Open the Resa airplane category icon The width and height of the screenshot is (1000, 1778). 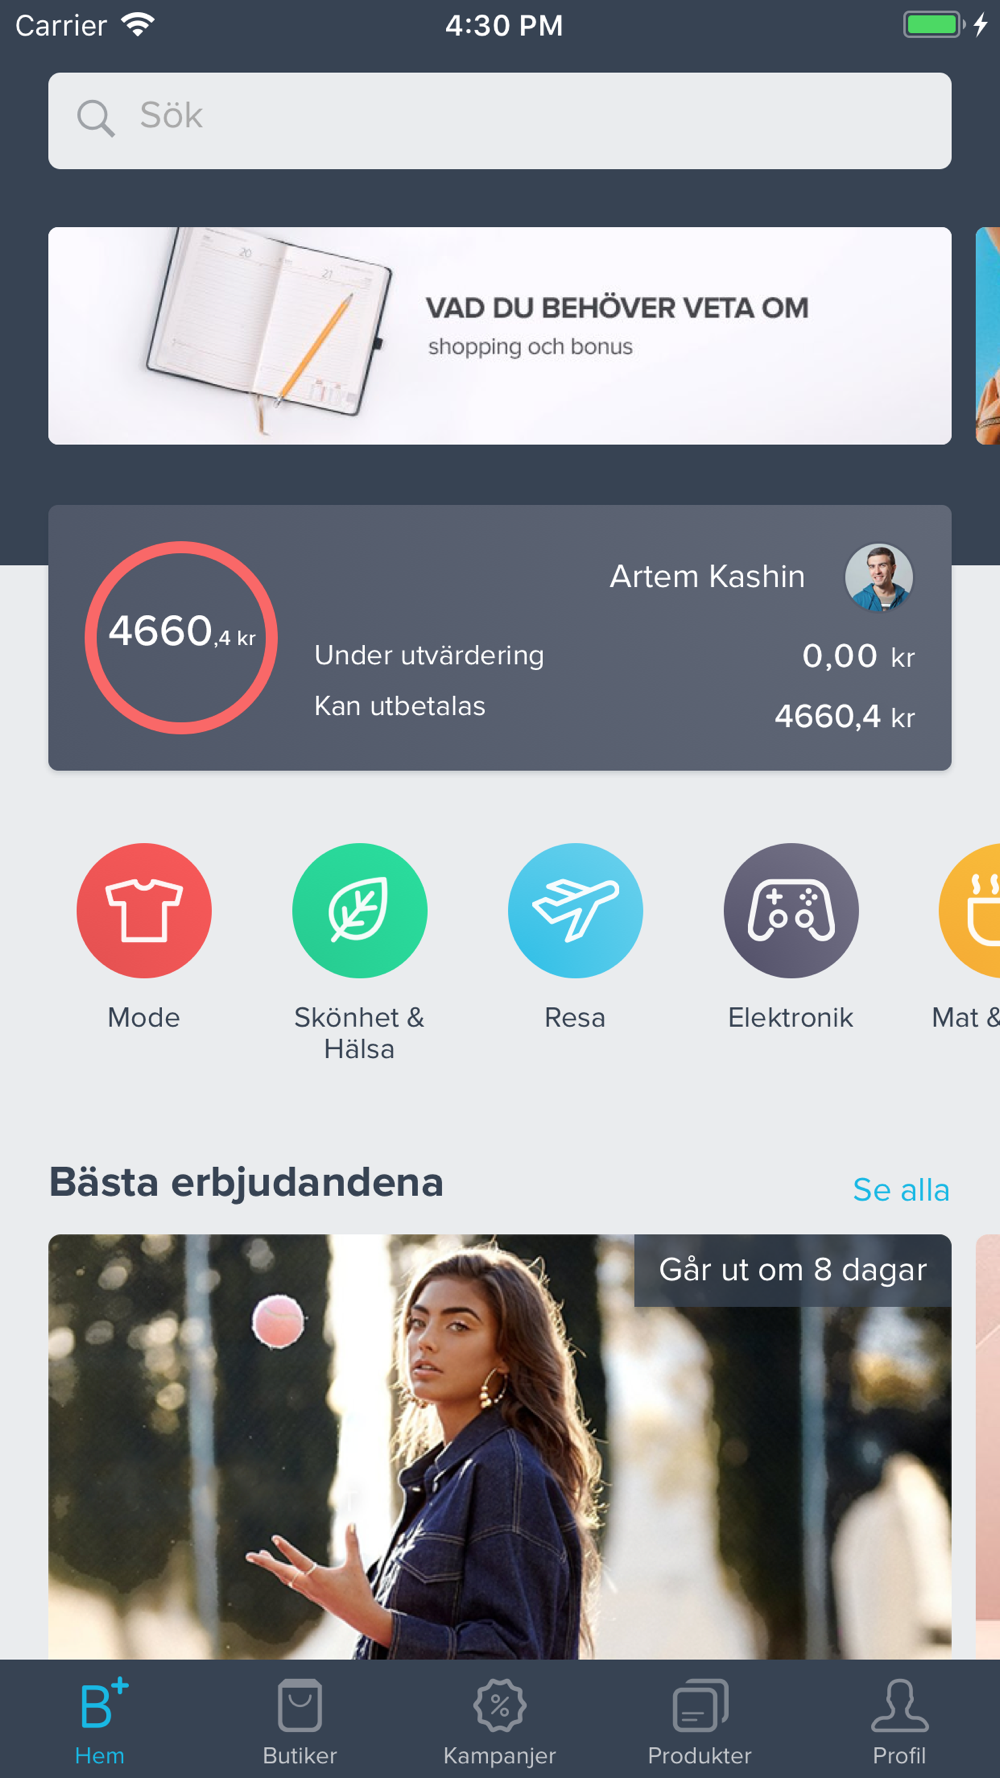pyautogui.click(x=575, y=910)
